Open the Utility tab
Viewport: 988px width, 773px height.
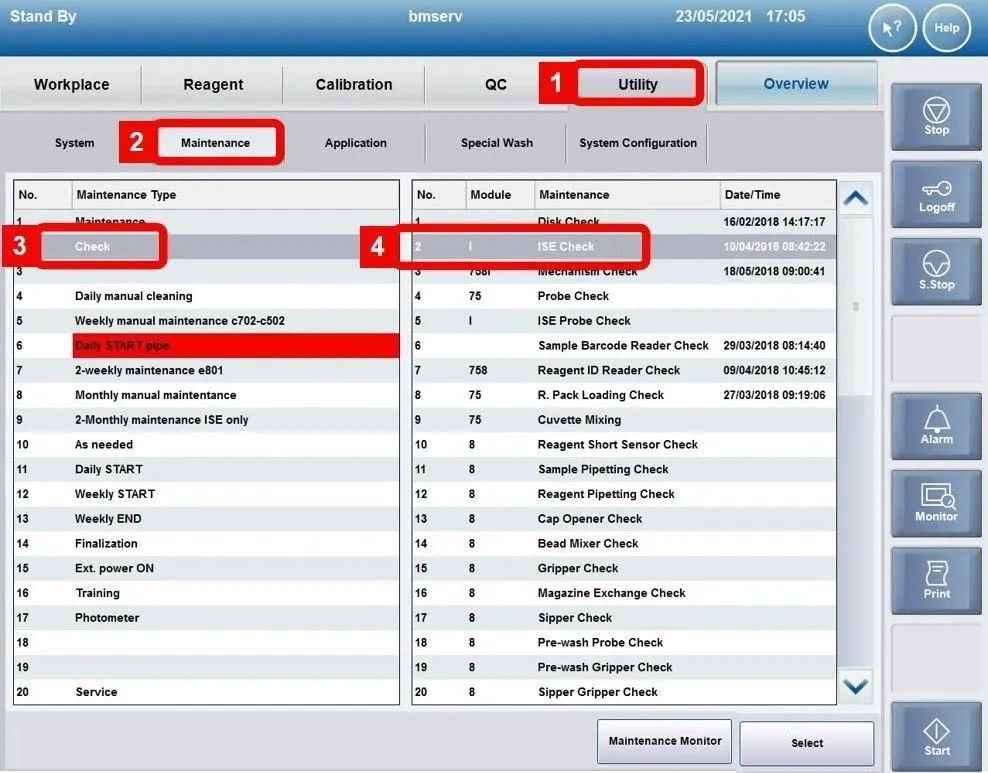coord(638,84)
